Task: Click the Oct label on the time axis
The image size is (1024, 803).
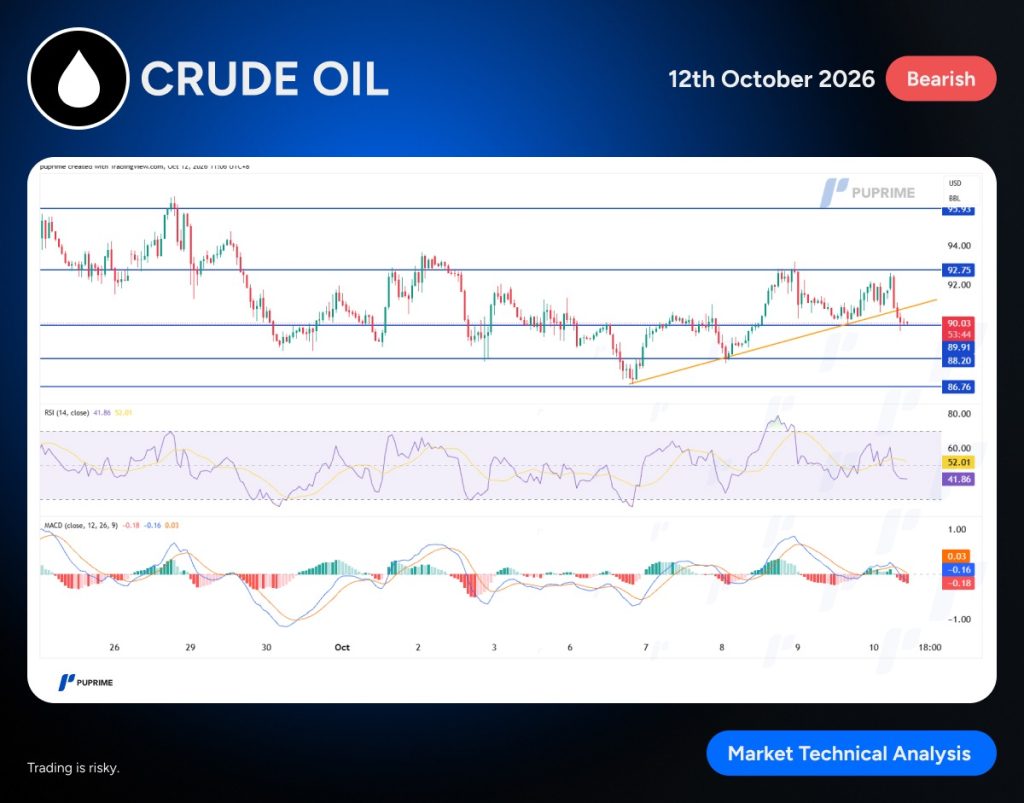Action: 342,648
